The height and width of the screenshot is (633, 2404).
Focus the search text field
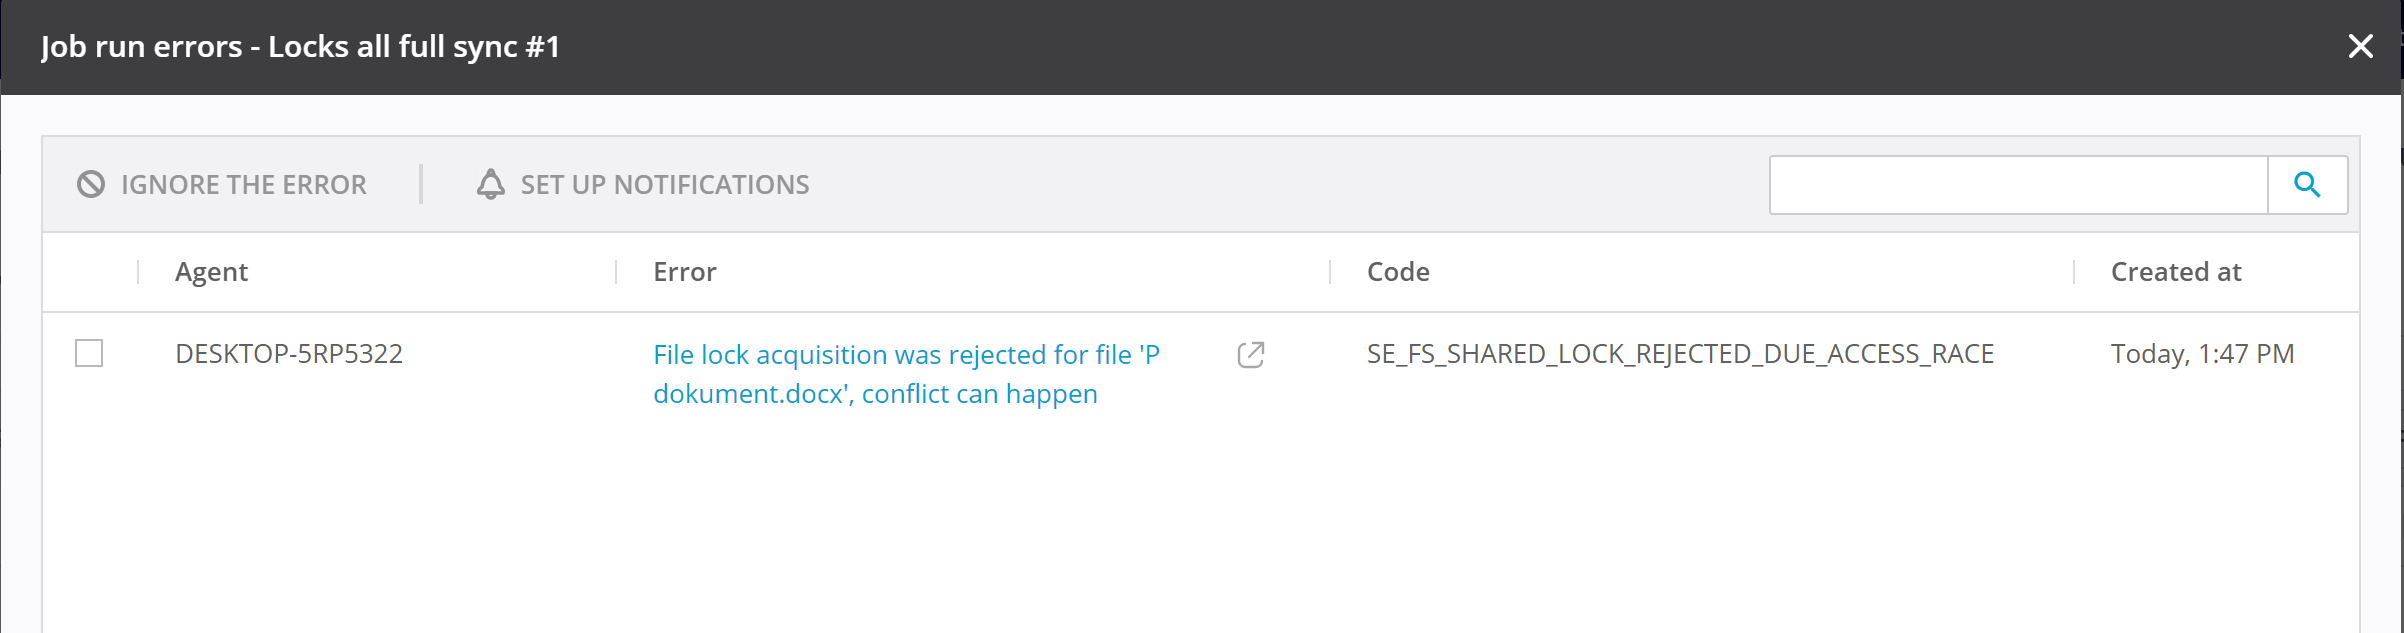pos(2018,185)
